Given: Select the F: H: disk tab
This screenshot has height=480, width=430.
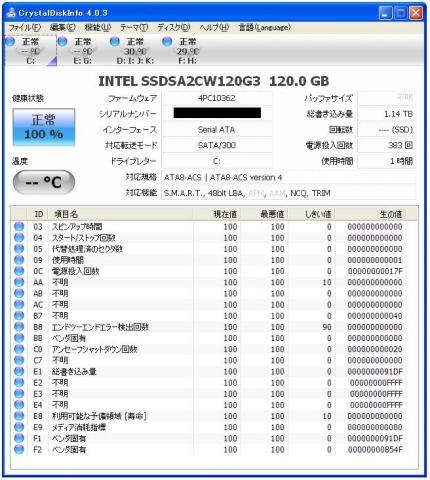Looking at the screenshot, I should click(187, 51).
